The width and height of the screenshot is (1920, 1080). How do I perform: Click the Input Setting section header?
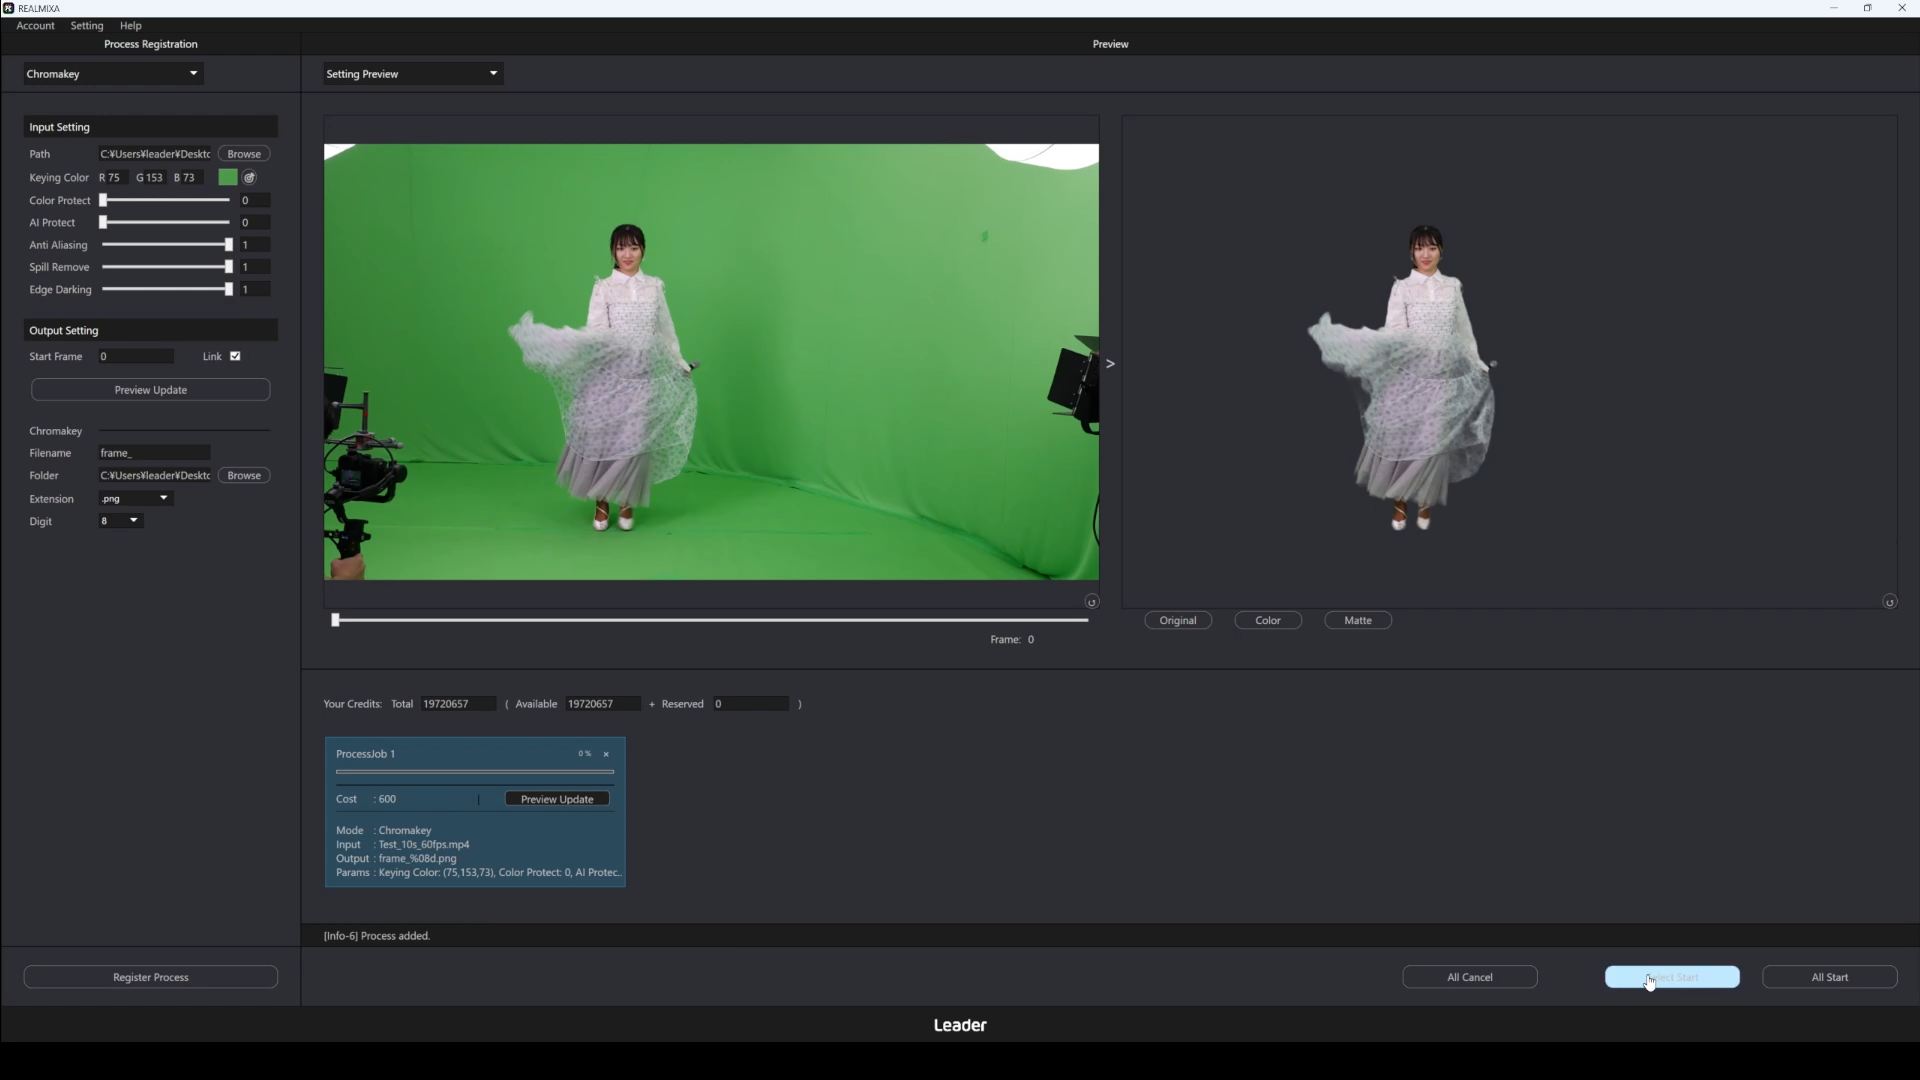click(x=151, y=127)
